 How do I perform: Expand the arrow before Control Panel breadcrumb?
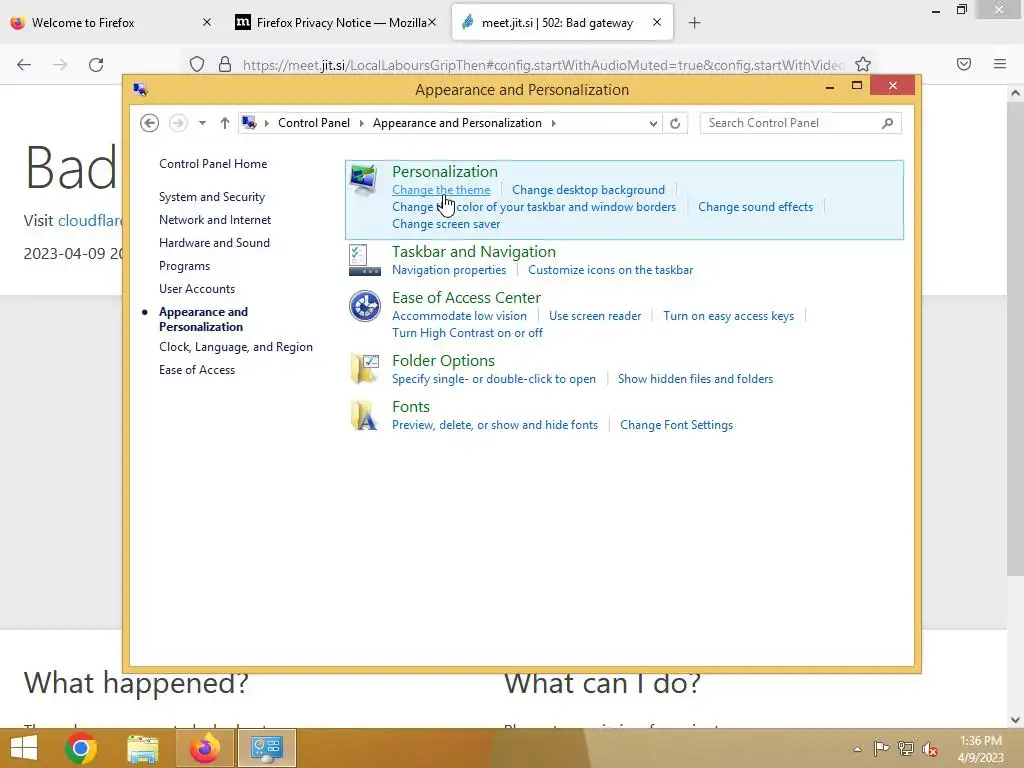point(266,123)
